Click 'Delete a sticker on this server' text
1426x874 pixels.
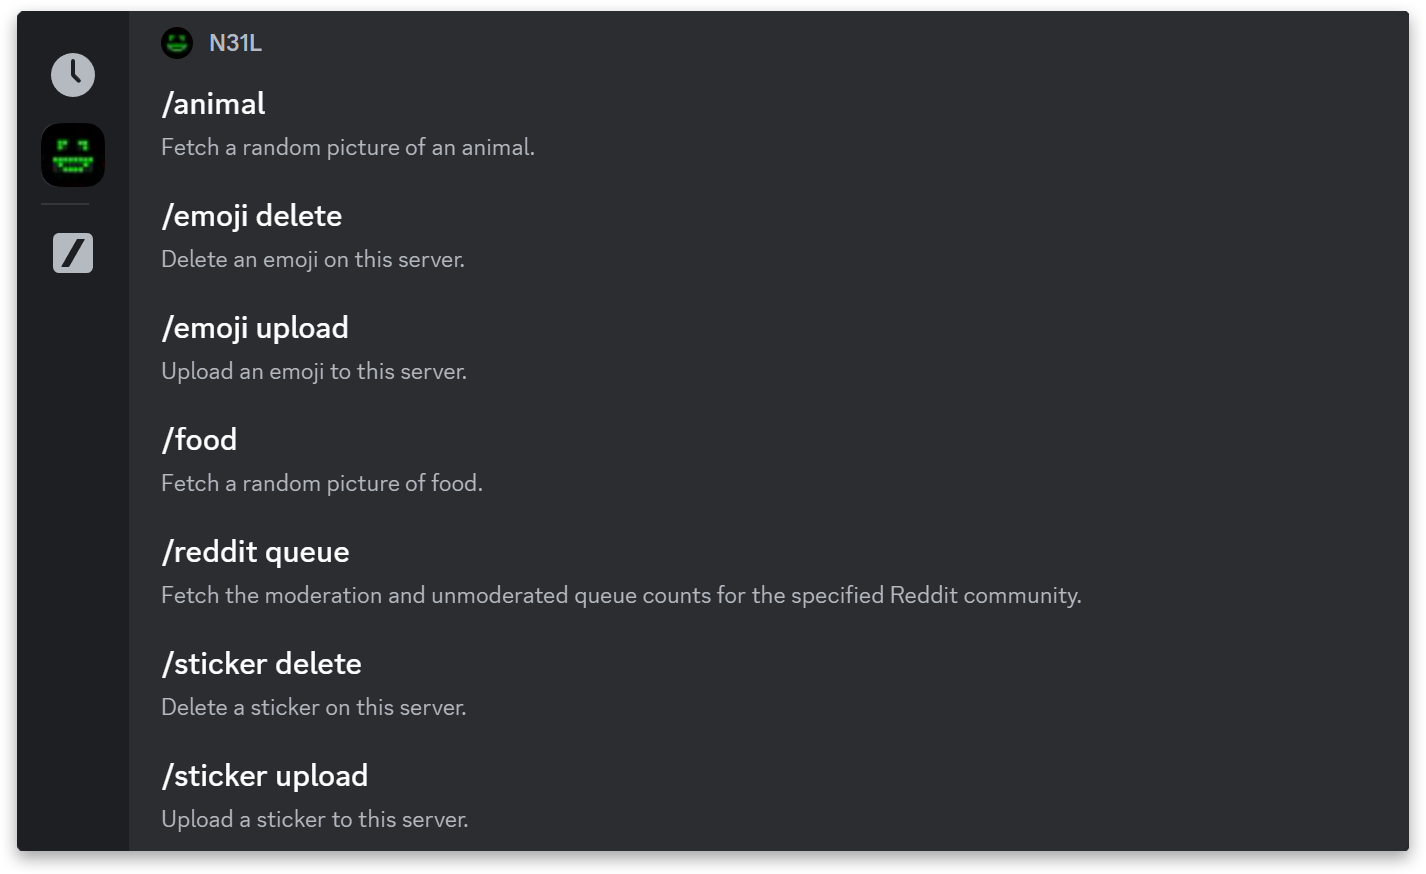click(314, 707)
